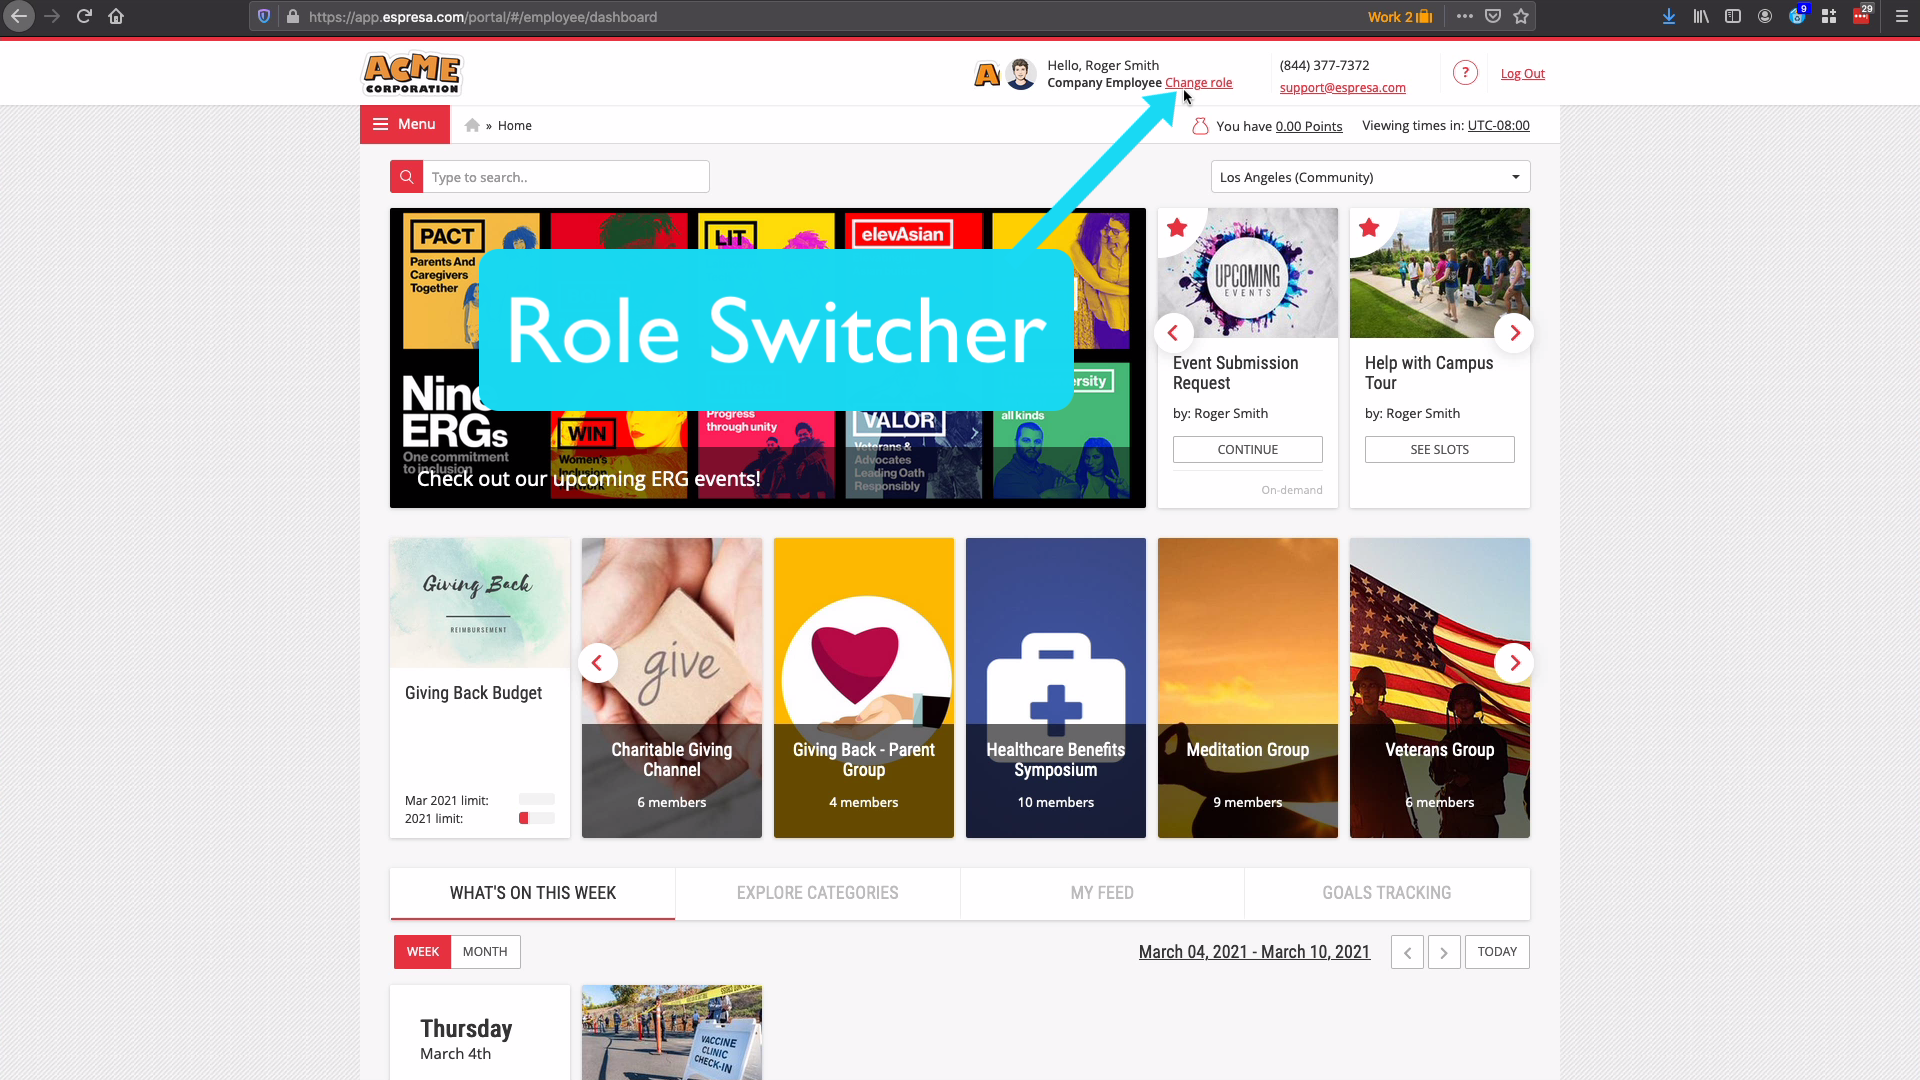The height and width of the screenshot is (1080, 1920).
Task: Open the red Menu hamburger icon
Action: tap(381, 123)
